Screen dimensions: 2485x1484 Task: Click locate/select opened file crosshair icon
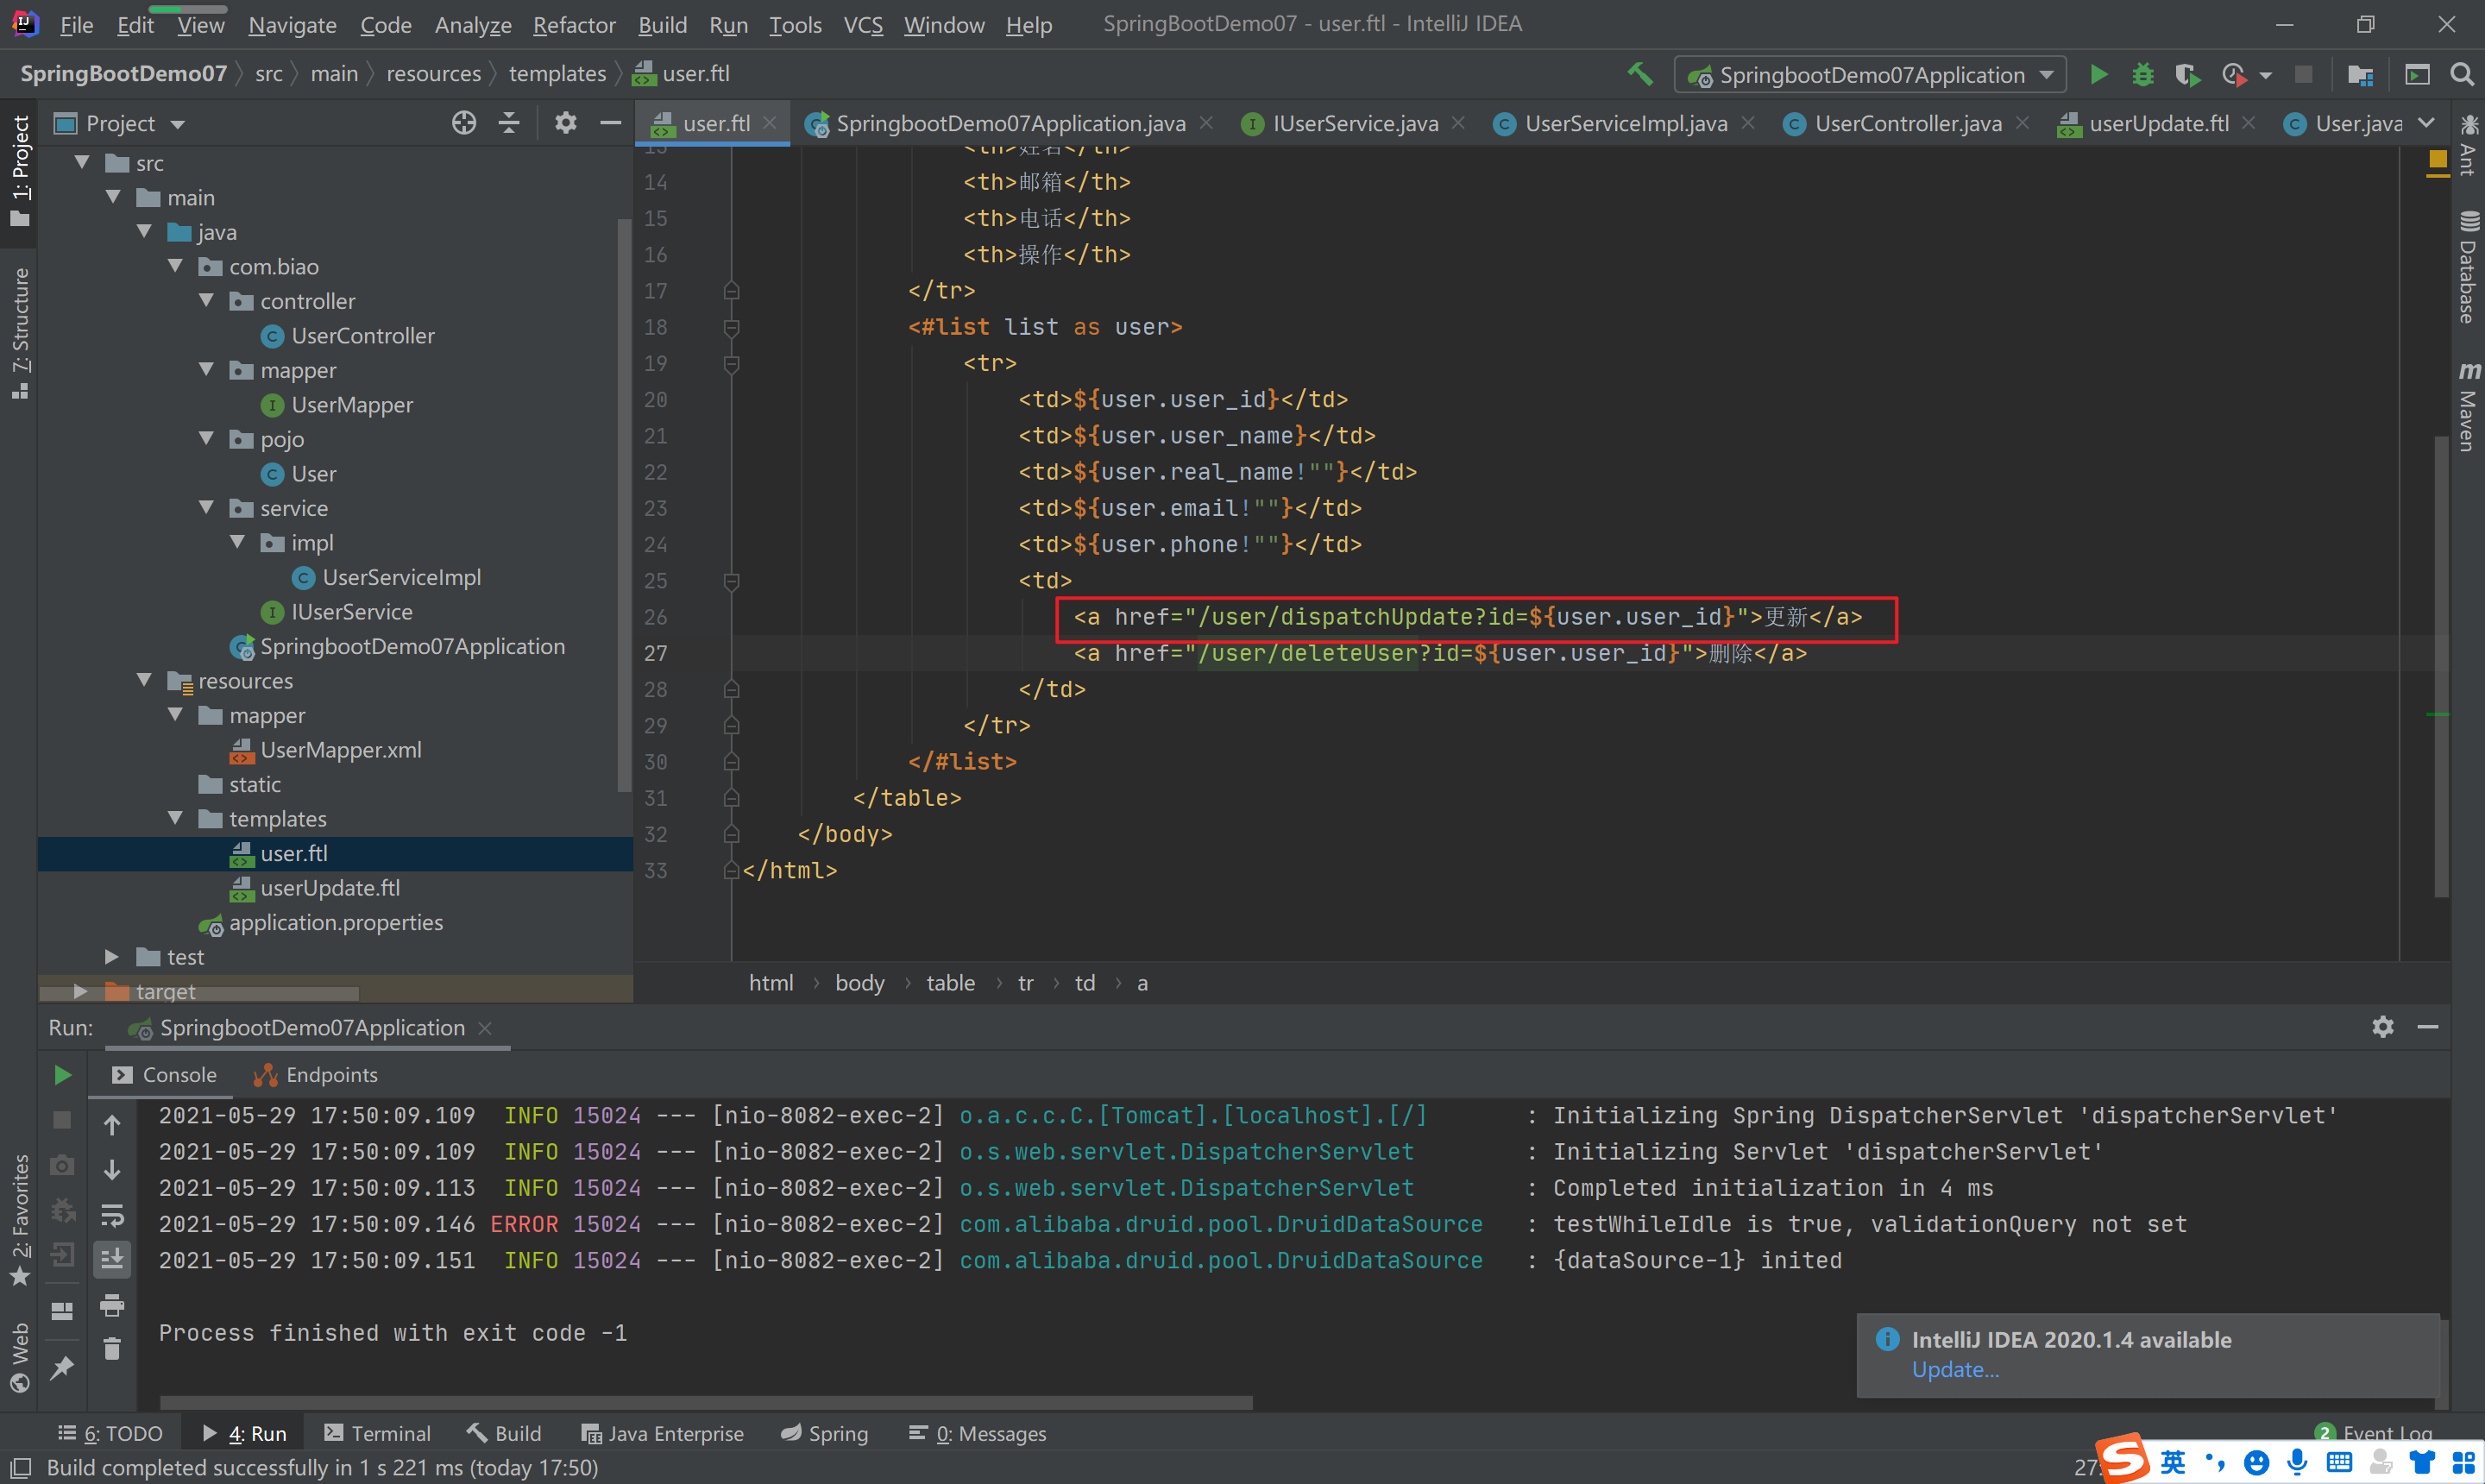tap(463, 123)
